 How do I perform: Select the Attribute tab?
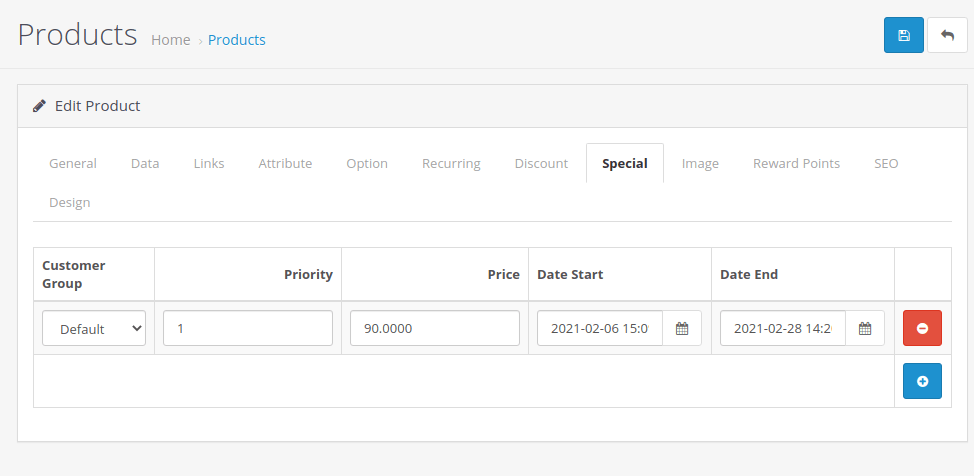(285, 163)
